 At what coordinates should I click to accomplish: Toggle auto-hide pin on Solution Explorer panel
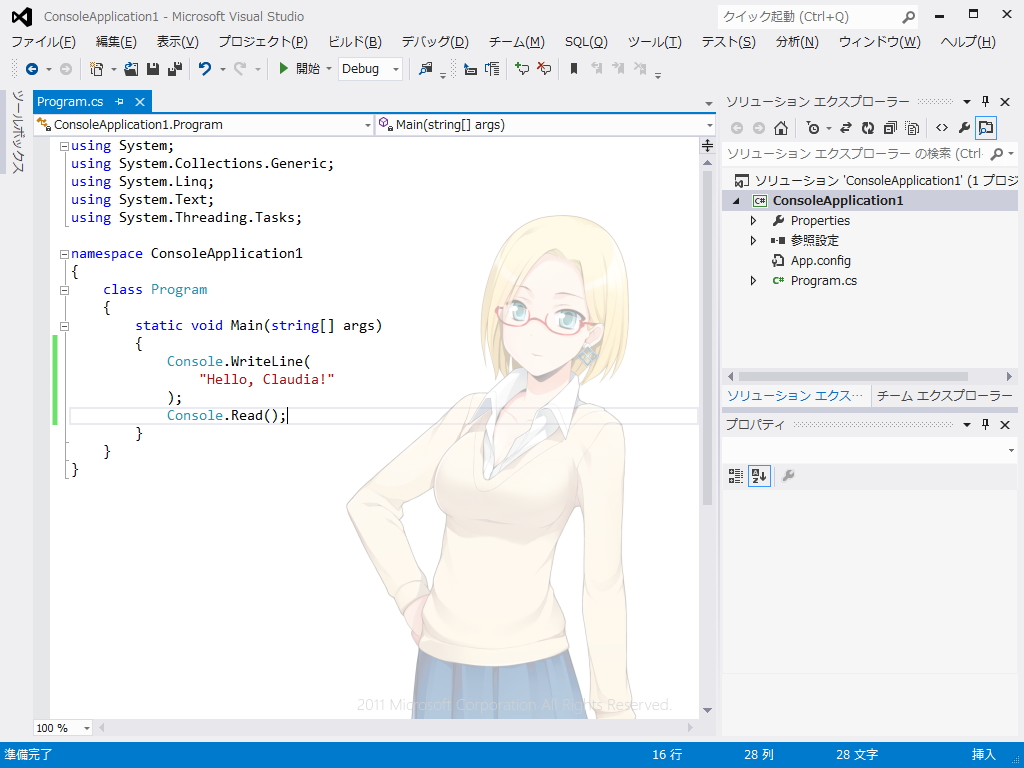point(985,101)
